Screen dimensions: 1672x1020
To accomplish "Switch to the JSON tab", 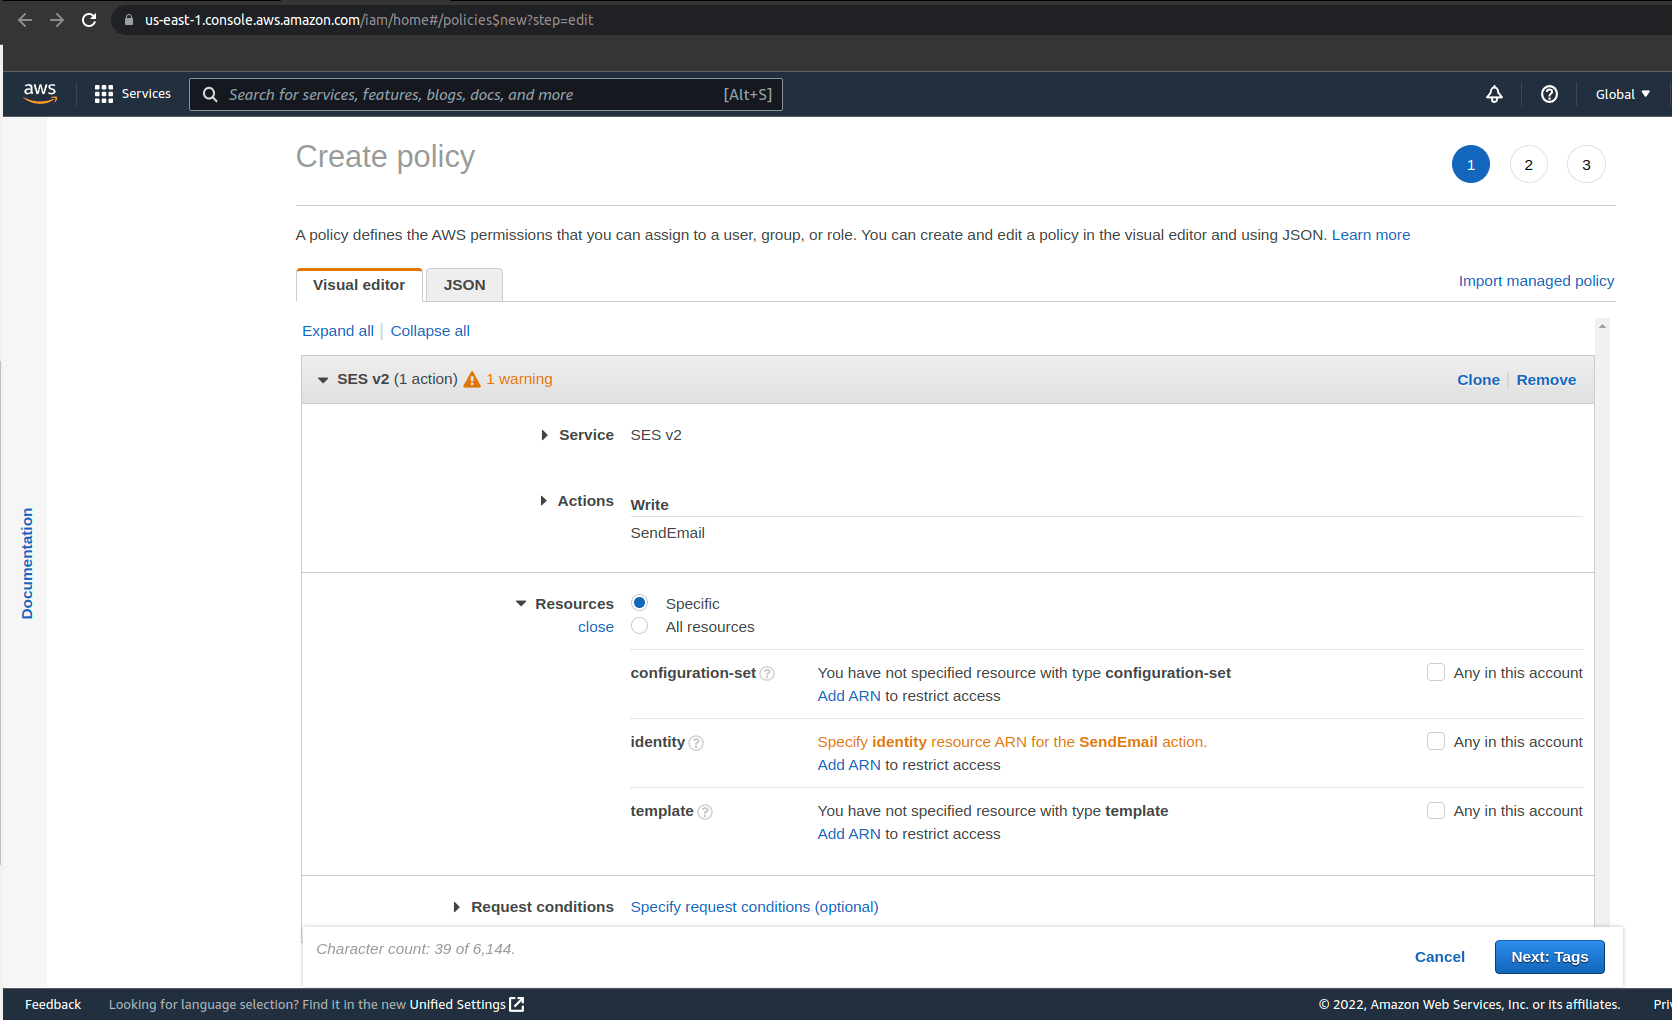I will click(463, 284).
